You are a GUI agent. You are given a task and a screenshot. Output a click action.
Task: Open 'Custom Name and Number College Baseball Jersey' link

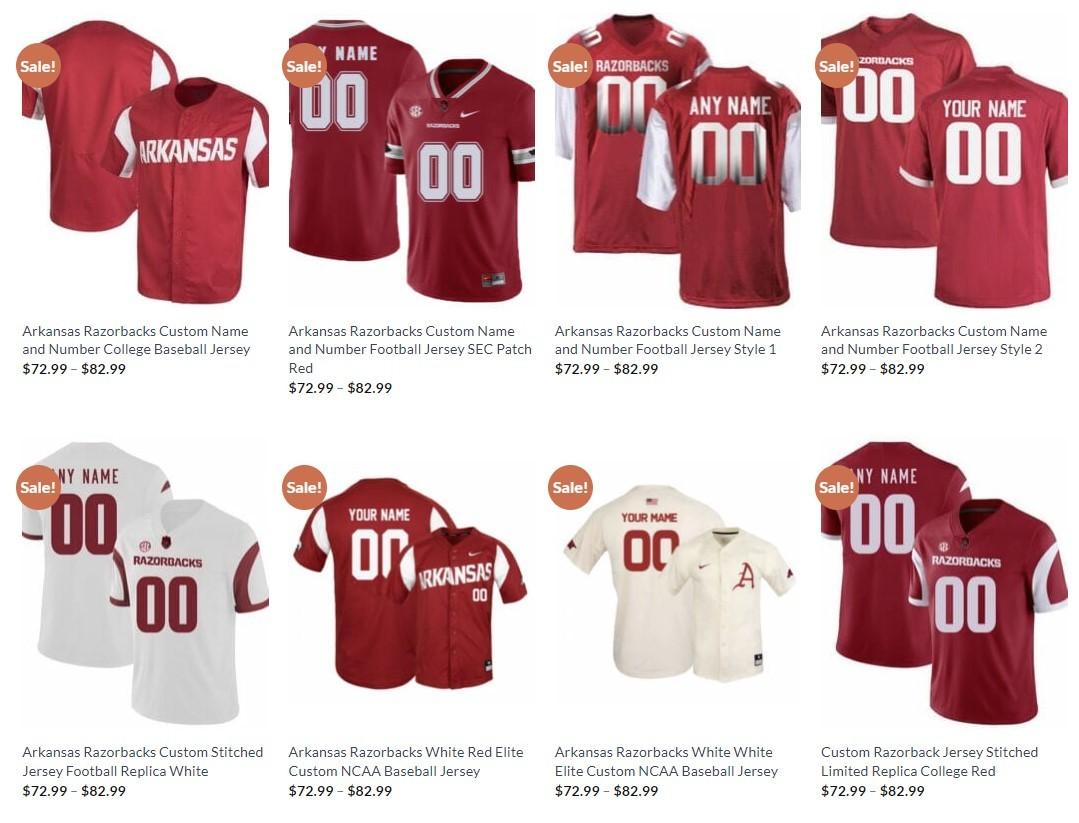pyautogui.click(x=136, y=340)
